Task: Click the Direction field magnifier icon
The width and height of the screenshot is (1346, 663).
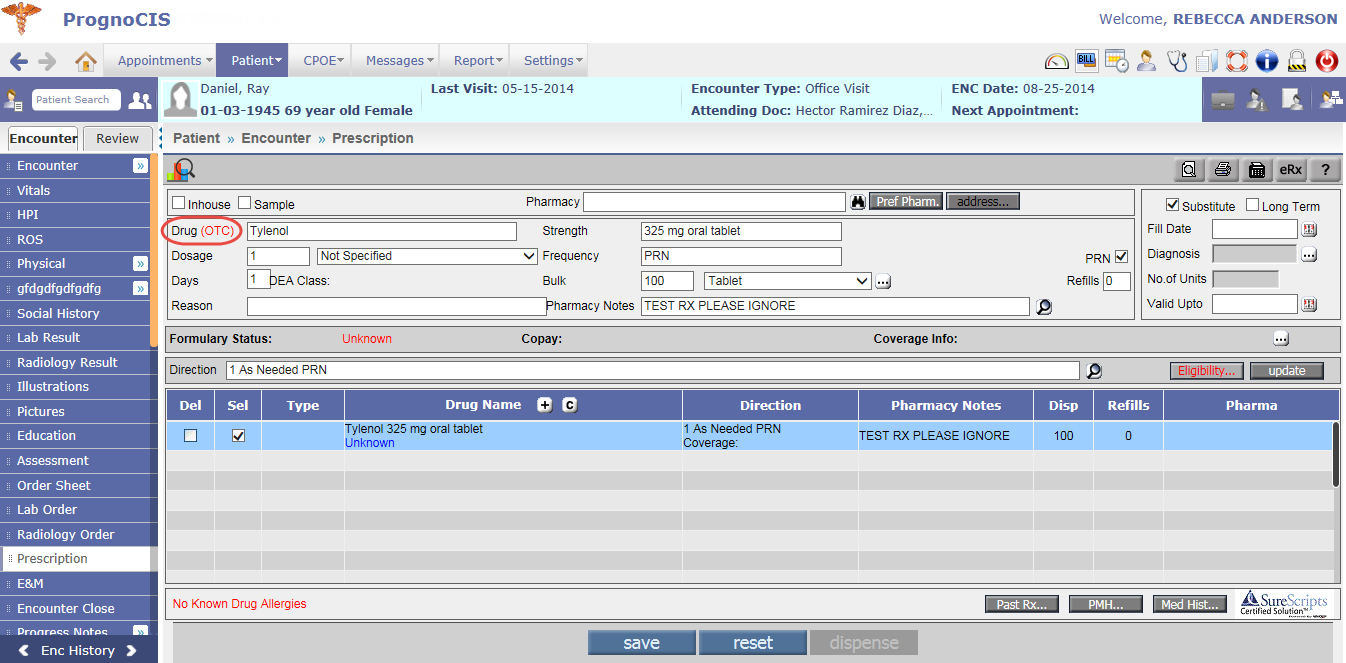Action: pos(1094,371)
